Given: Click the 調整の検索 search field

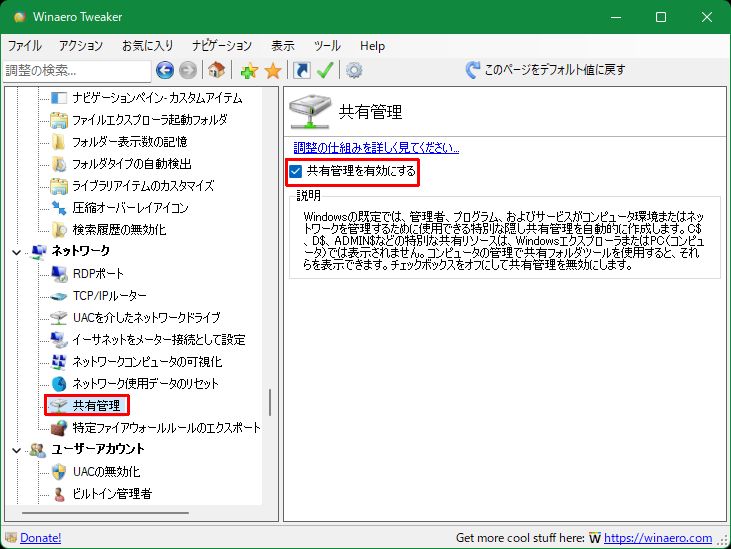Looking at the screenshot, I should click(77, 70).
